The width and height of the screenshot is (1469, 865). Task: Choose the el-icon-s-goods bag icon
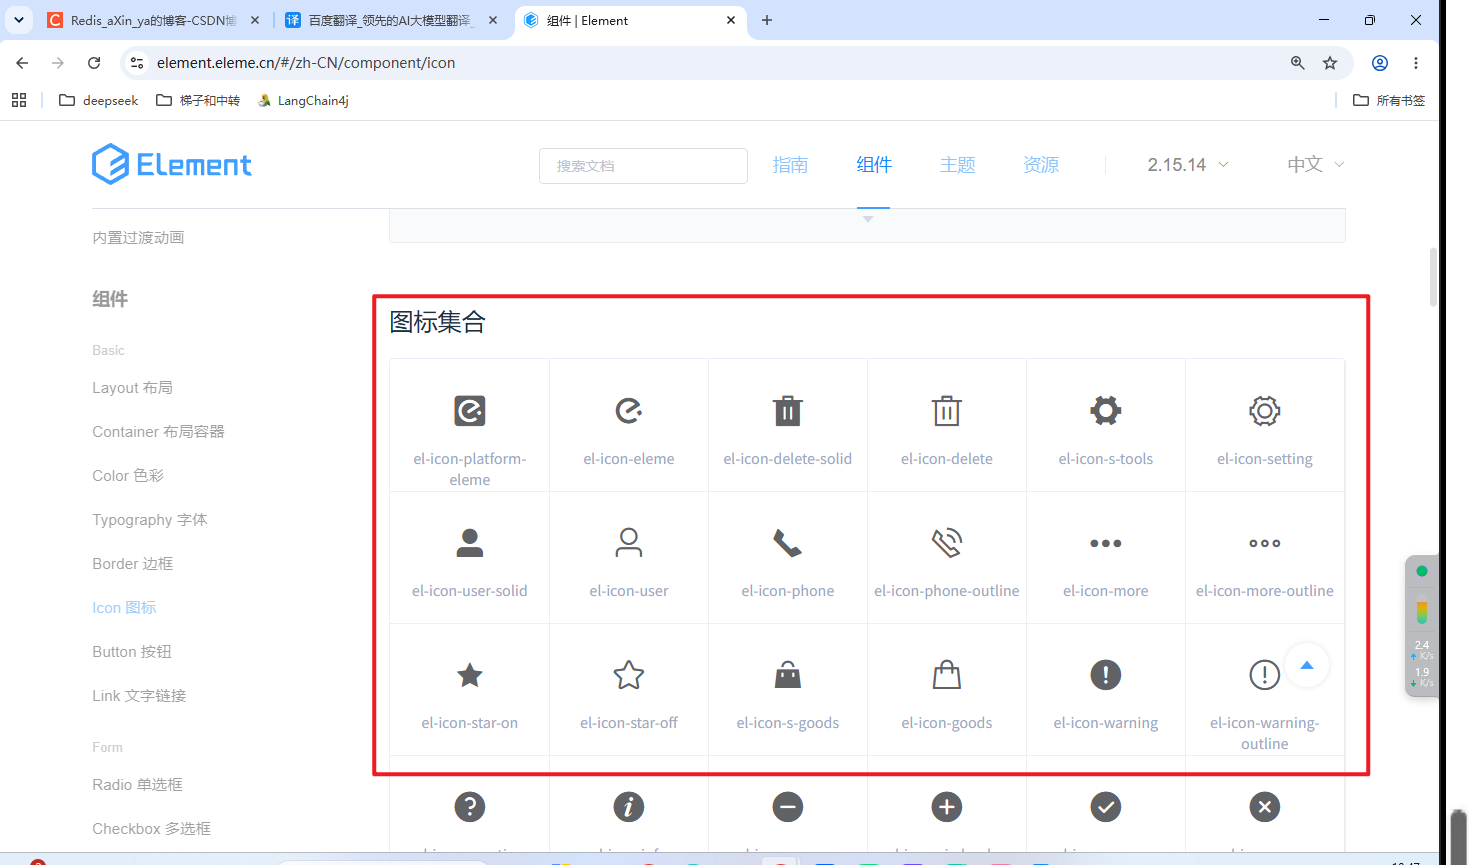788,675
